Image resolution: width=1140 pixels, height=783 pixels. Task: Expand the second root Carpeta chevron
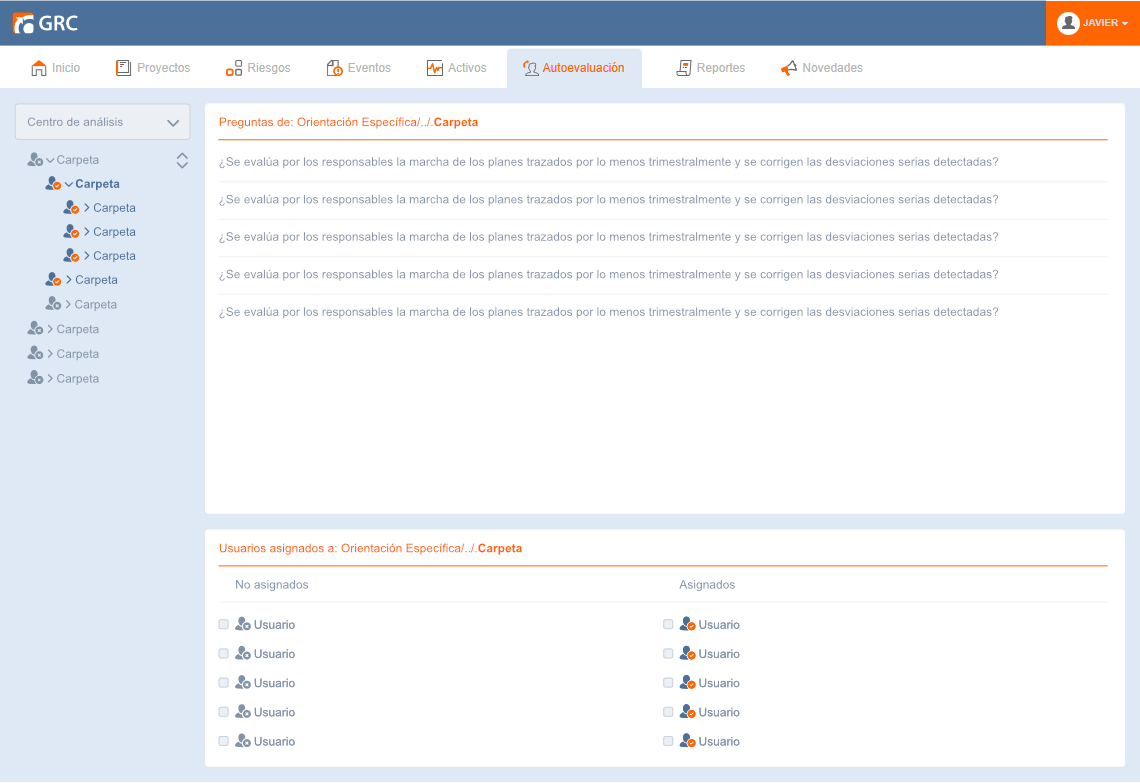[x=50, y=329]
